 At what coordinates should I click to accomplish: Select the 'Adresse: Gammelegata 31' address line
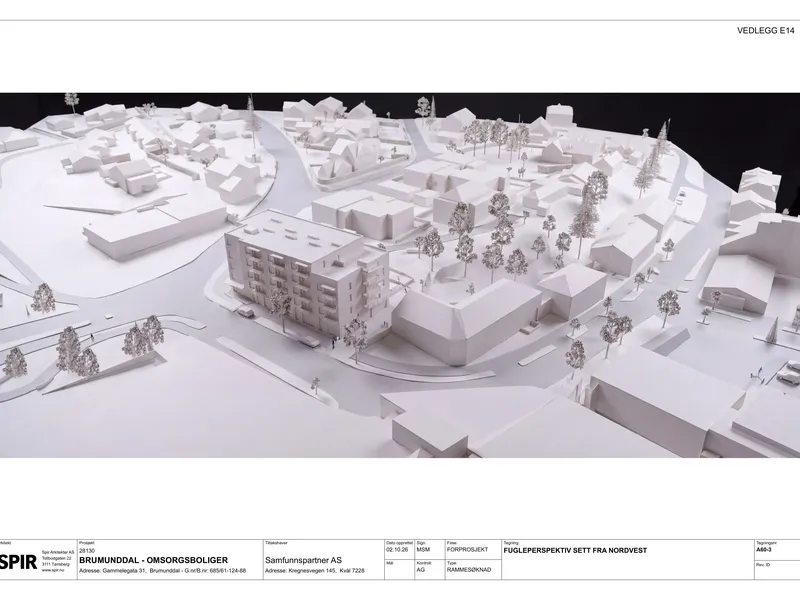[x=163, y=570]
